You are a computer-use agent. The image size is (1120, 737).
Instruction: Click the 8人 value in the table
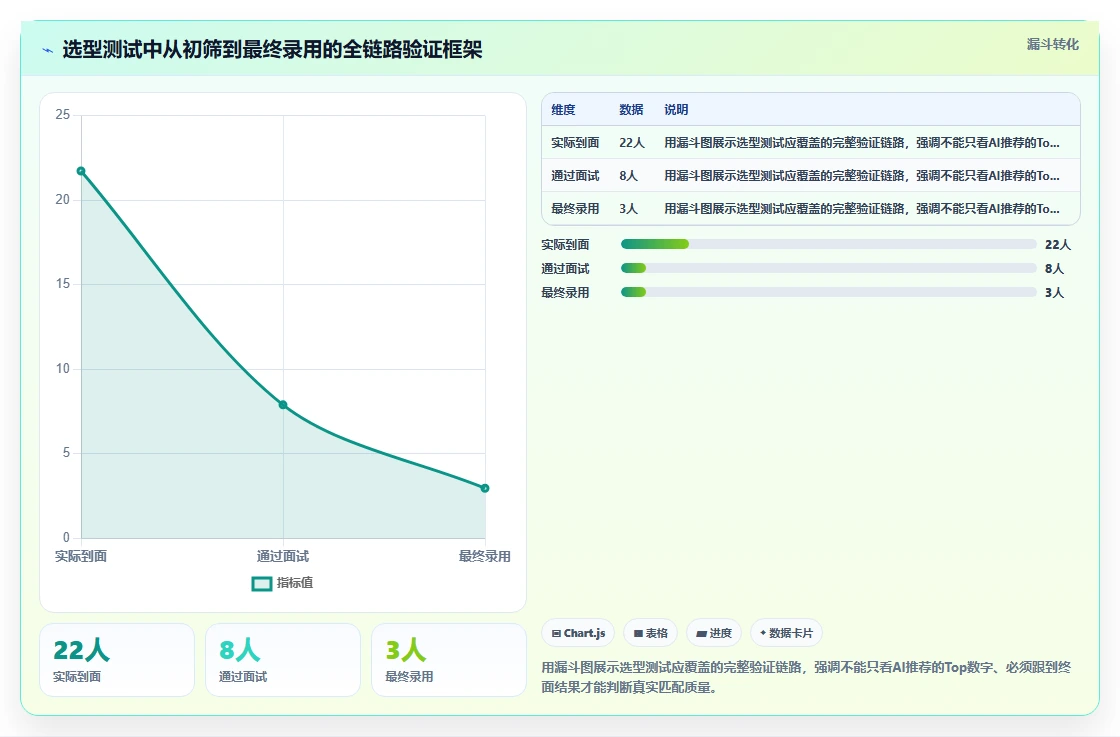[x=629, y=176]
